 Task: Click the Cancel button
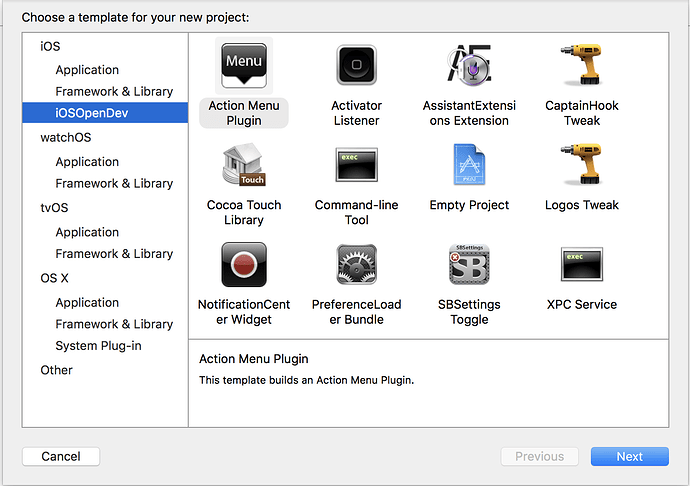(61, 457)
